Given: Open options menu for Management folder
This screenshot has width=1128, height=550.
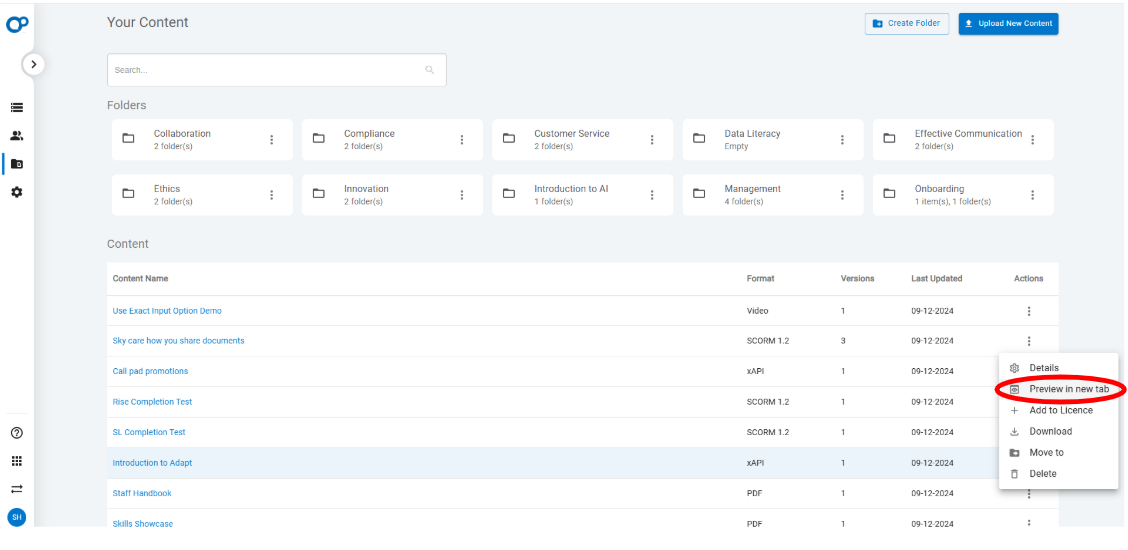Looking at the screenshot, I should point(842,195).
